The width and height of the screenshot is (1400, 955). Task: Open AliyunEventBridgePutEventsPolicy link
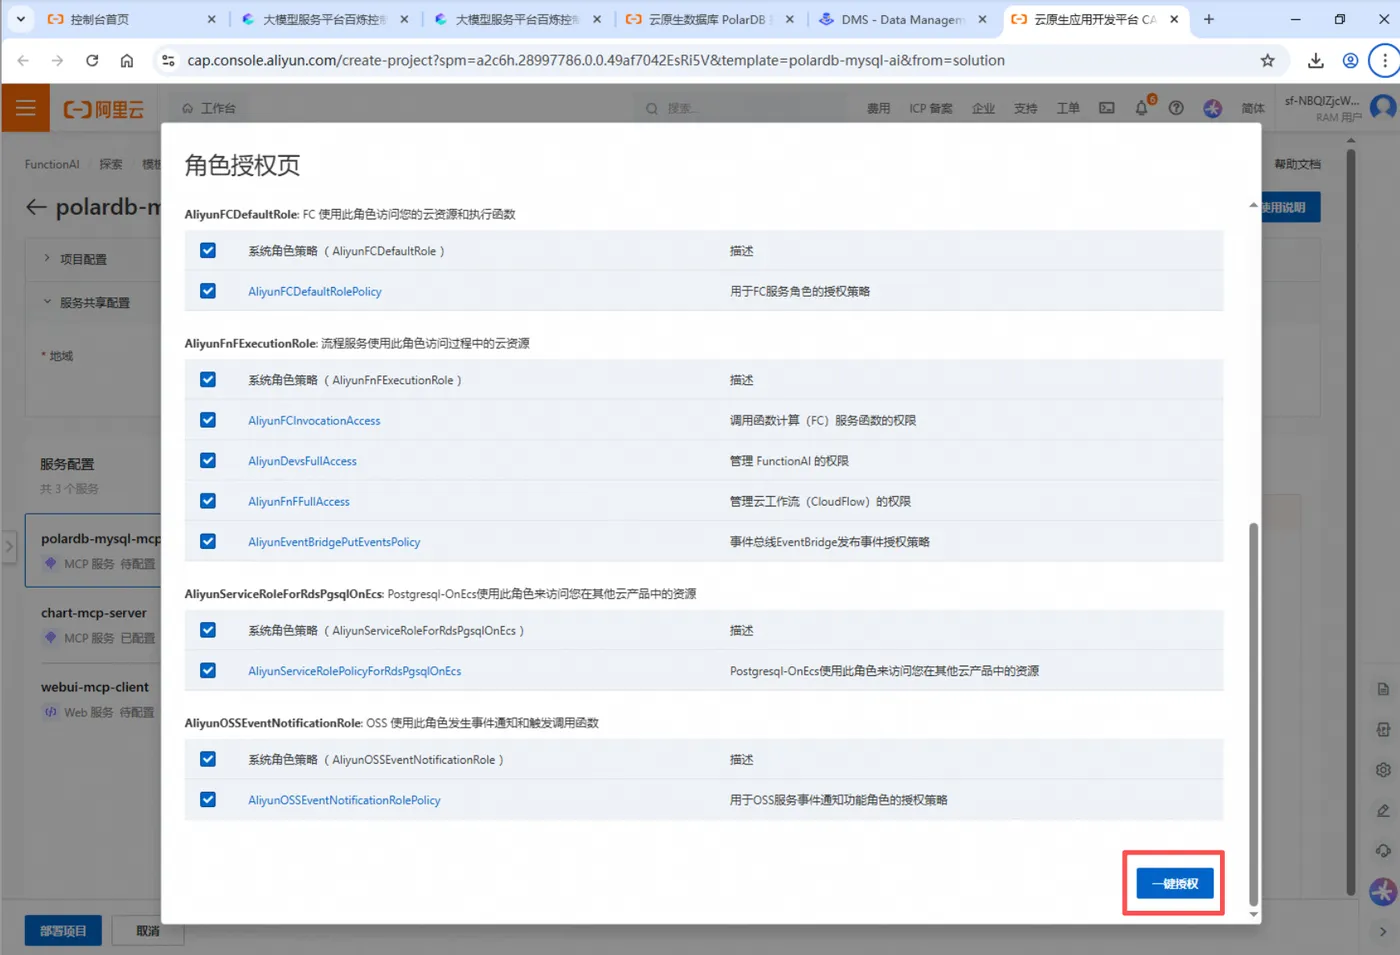click(334, 542)
